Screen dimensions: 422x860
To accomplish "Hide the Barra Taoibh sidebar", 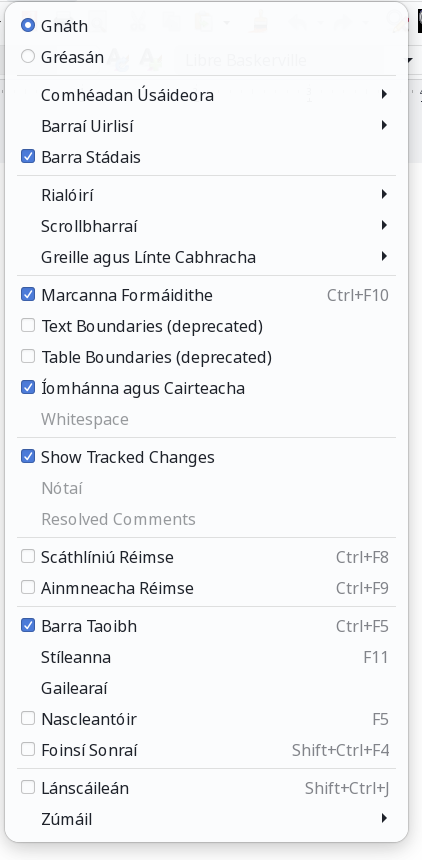I will coord(28,626).
